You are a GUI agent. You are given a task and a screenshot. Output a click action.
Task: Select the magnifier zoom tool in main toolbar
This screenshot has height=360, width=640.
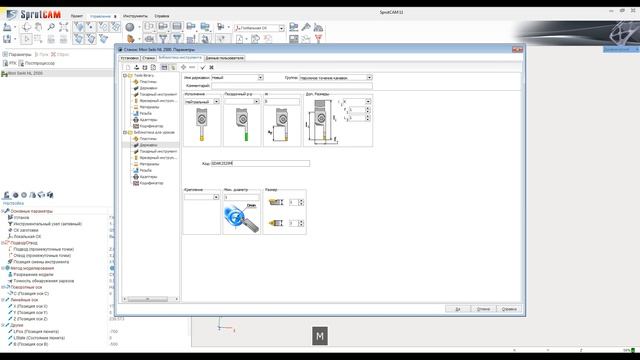[51, 27]
